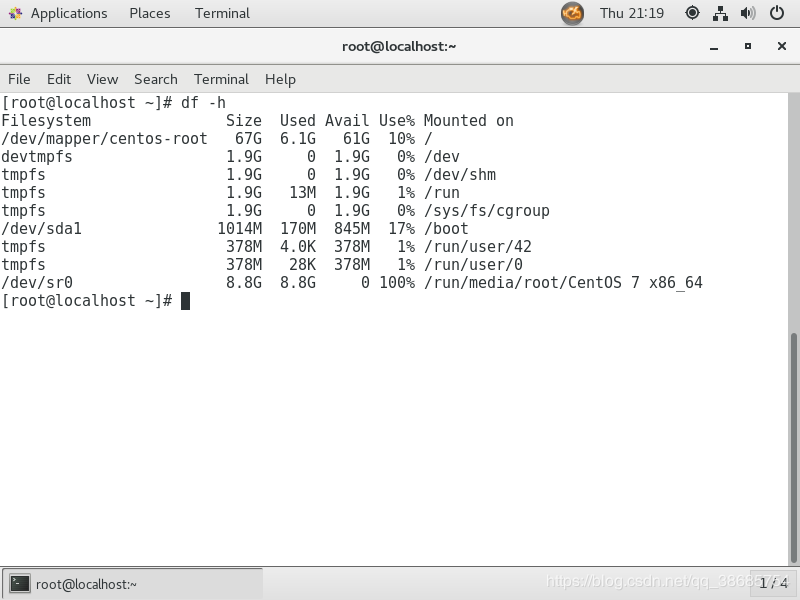Click the 'Mounted on' column header
800x600 pixels.
[468, 121]
